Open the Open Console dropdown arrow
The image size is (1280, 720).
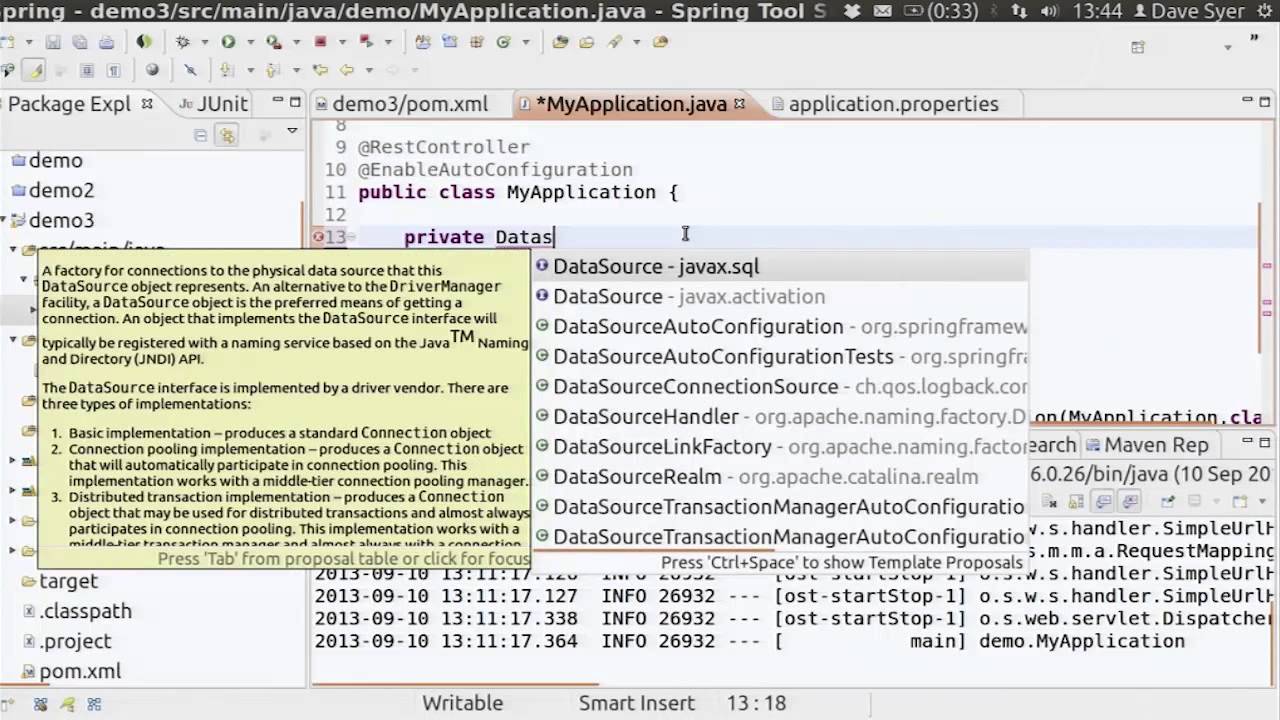pyautogui.click(x=1262, y=501)
